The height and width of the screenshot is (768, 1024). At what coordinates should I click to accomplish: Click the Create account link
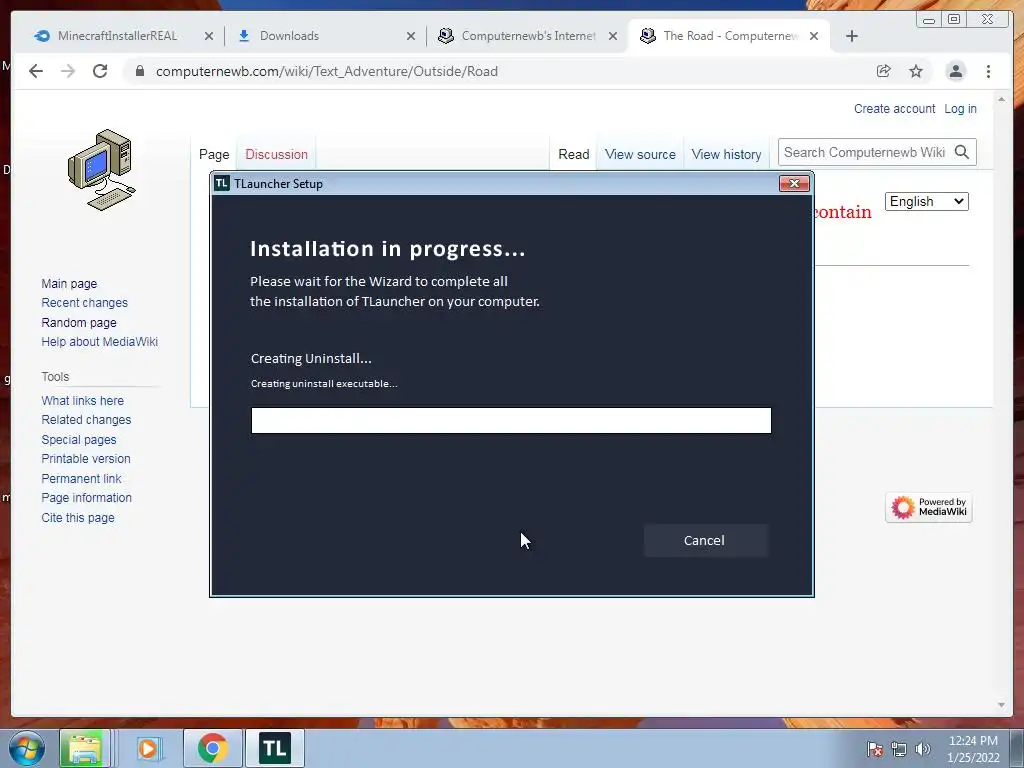click(x=895, y=108)
